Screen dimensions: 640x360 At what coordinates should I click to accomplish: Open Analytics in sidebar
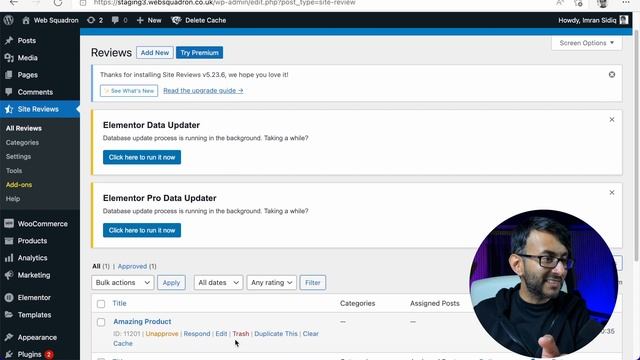point(32,258)
